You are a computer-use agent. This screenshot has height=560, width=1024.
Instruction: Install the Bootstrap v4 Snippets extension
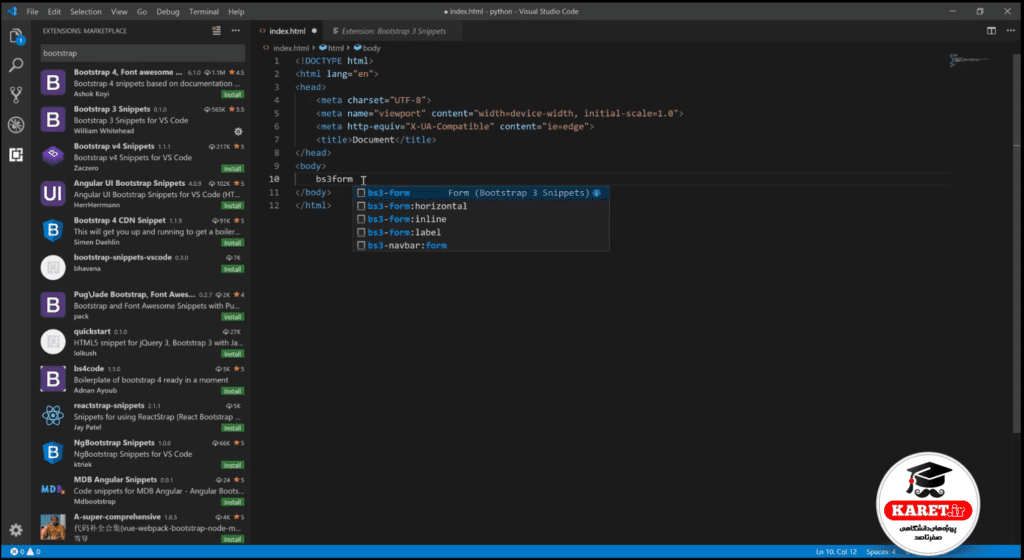pyautogui.click(x=232, y=168)
